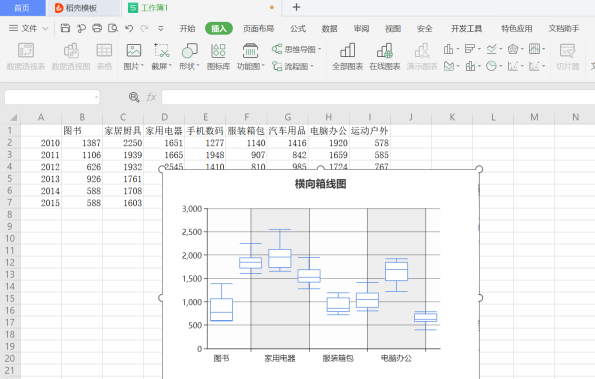Viewport: 595px width, 379px height.
Task: Click the plus button to open new tab
Action: (296, 7)
